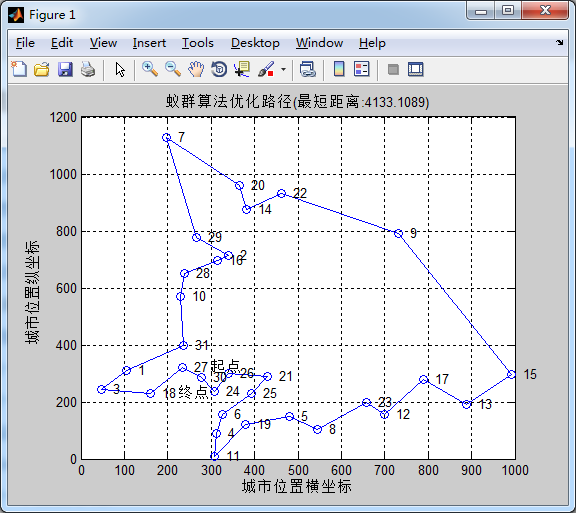The width and height of the screenshot is (576, 513).
Task: Maximize the Figure 1 window
Action: (508, 11)
